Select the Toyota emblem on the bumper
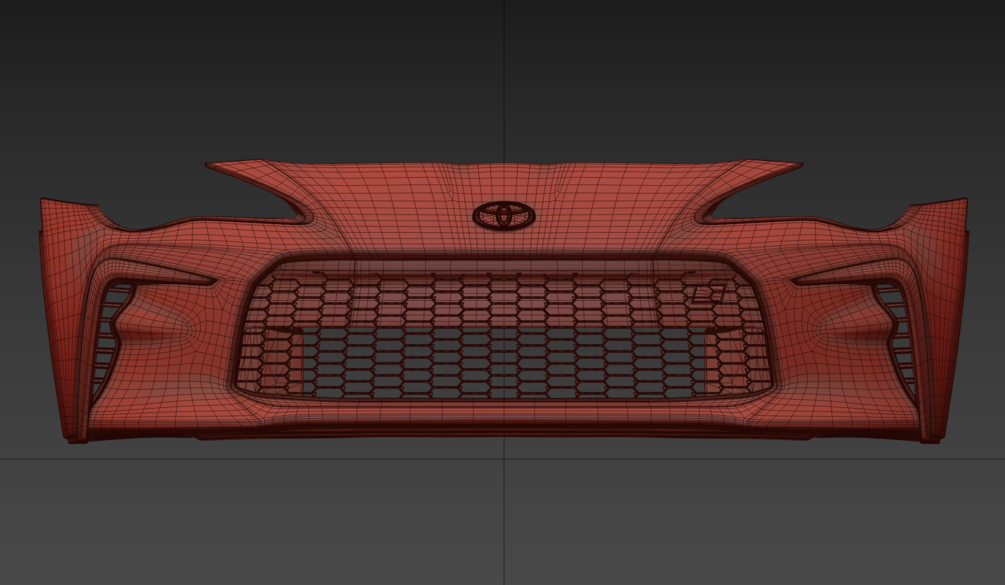Screen dimensions: 1005x585 pos(504,216)
